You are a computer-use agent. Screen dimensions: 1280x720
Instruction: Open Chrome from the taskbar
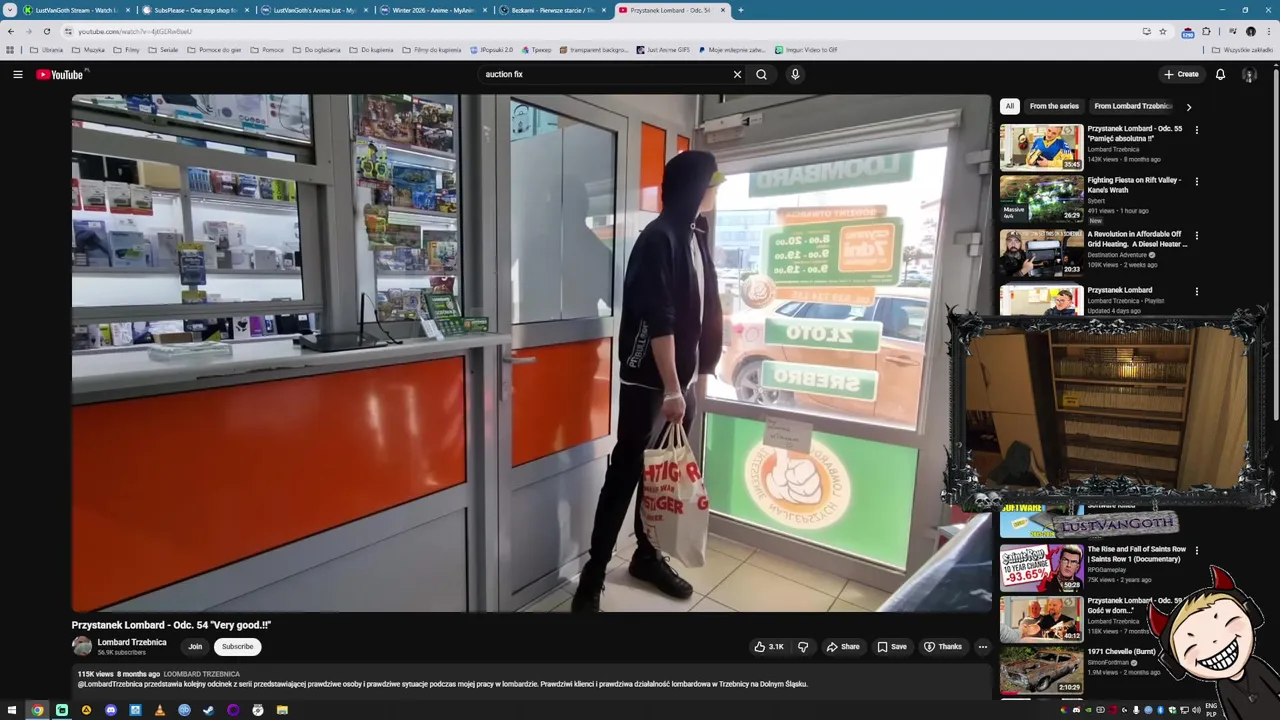pyautogui.click(x=37, y=710)
